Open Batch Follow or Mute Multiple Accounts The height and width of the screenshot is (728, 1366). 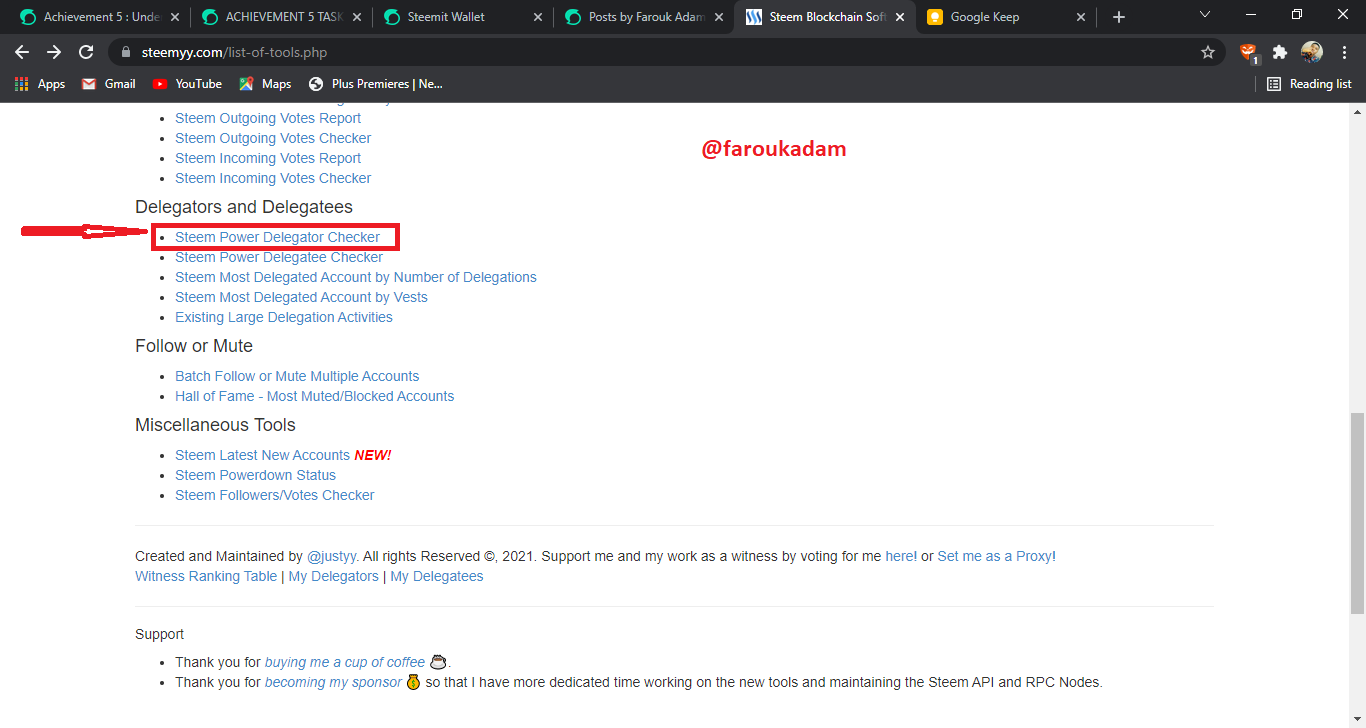pos(297,376)
